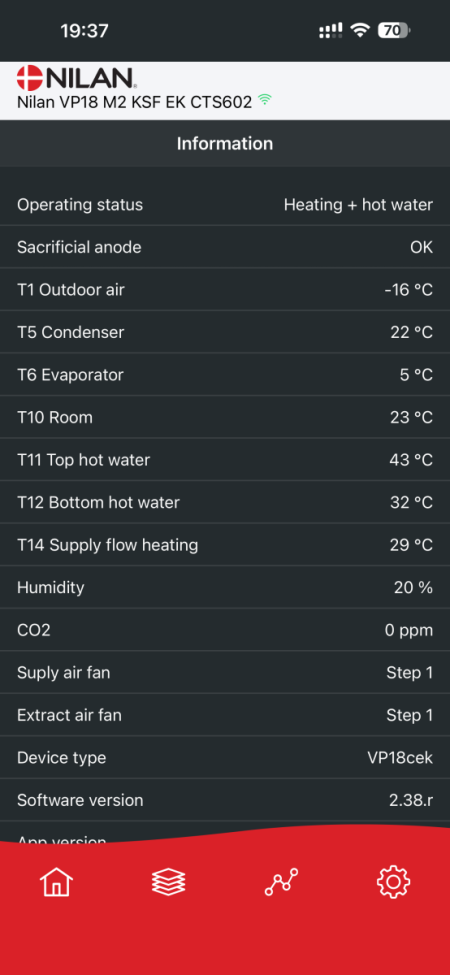The height and width of the screenshot is (975, 450).
Task: Tap the Software version row
Action: (225, 800)
